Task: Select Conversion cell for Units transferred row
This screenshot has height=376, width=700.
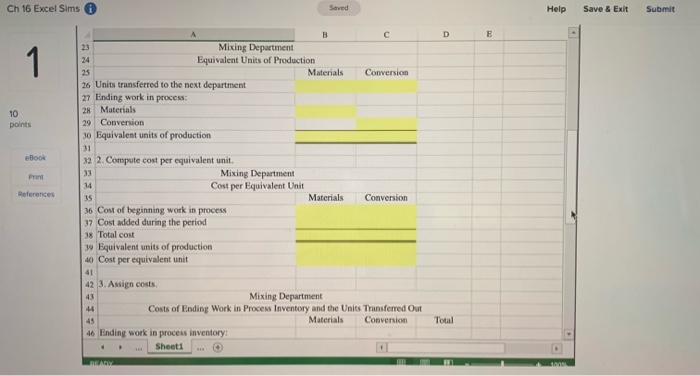Action: (x=387, y=85)
